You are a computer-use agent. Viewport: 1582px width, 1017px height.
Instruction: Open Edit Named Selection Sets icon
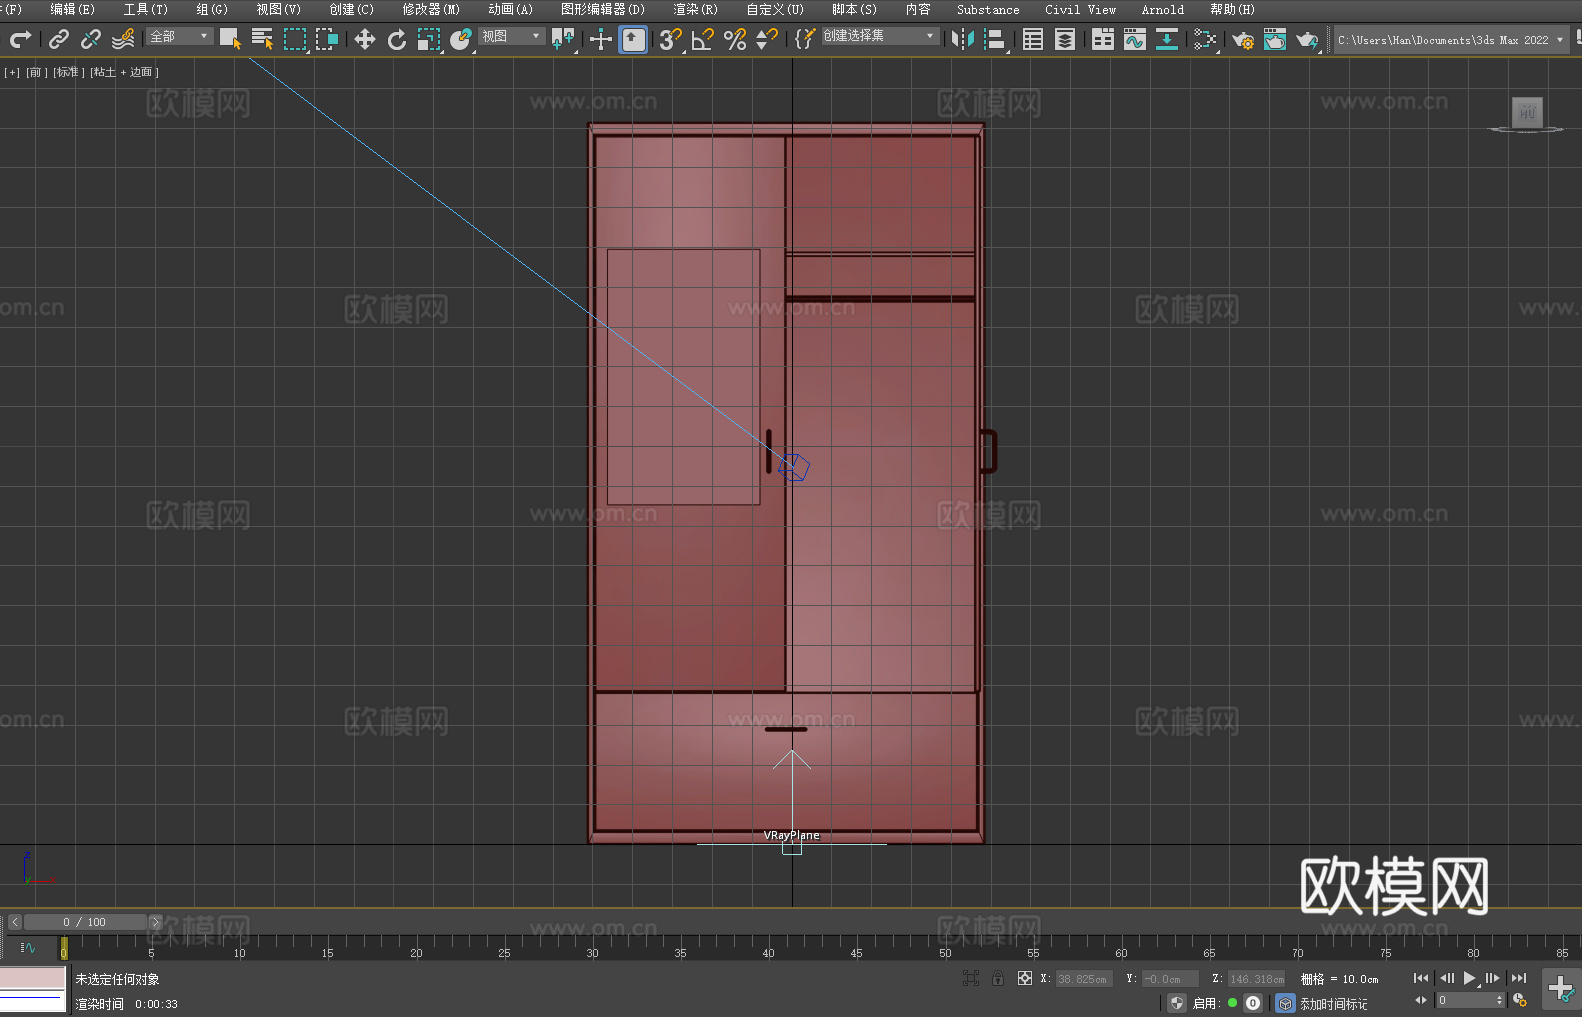pos(804,39)
